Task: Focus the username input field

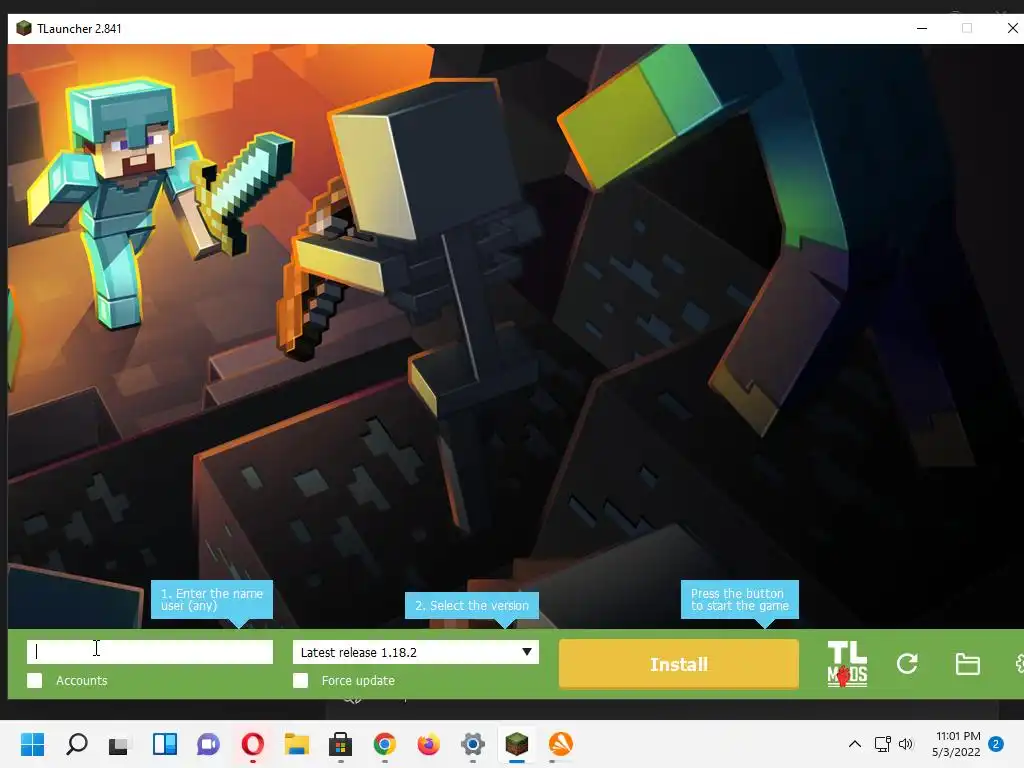Action: tap(150, 652)
